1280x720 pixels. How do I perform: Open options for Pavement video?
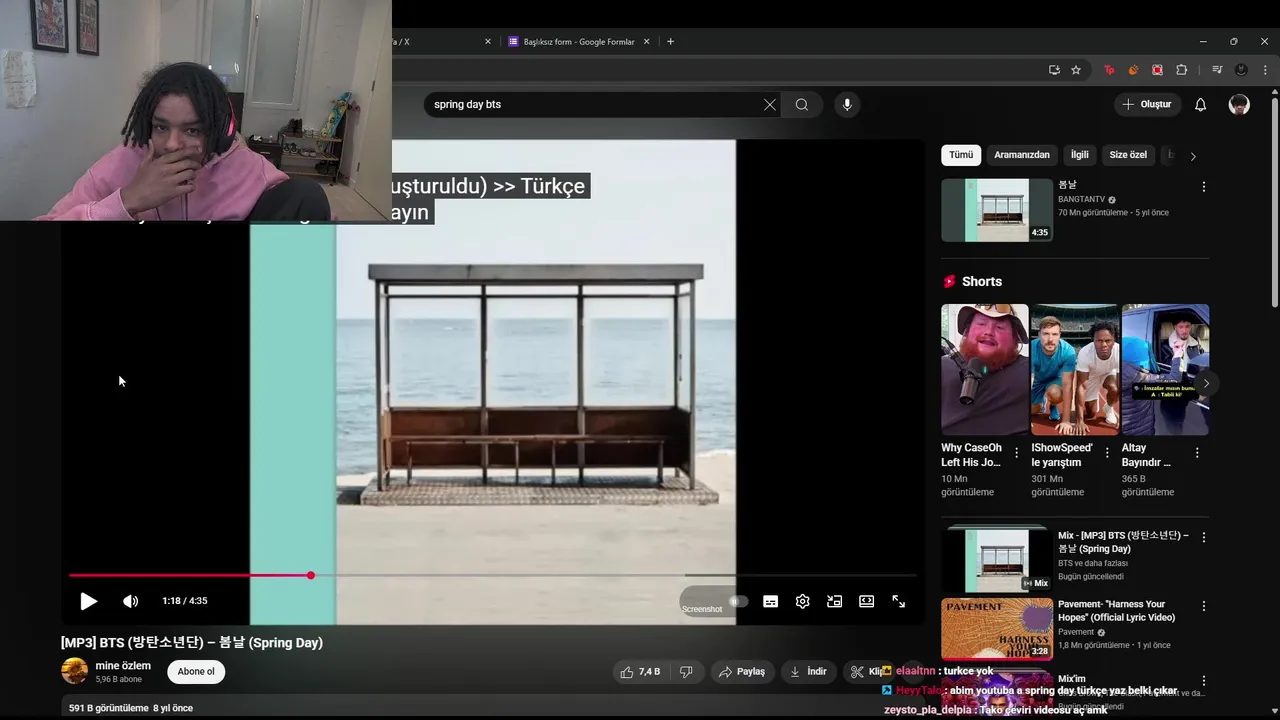[x=1204, y=606]
